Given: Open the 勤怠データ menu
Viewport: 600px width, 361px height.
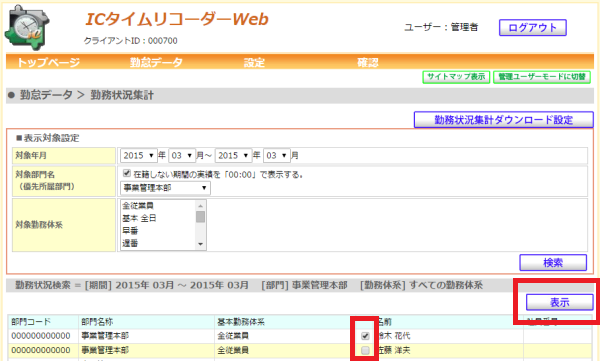Looking at the screenshot, I should 156,62.
